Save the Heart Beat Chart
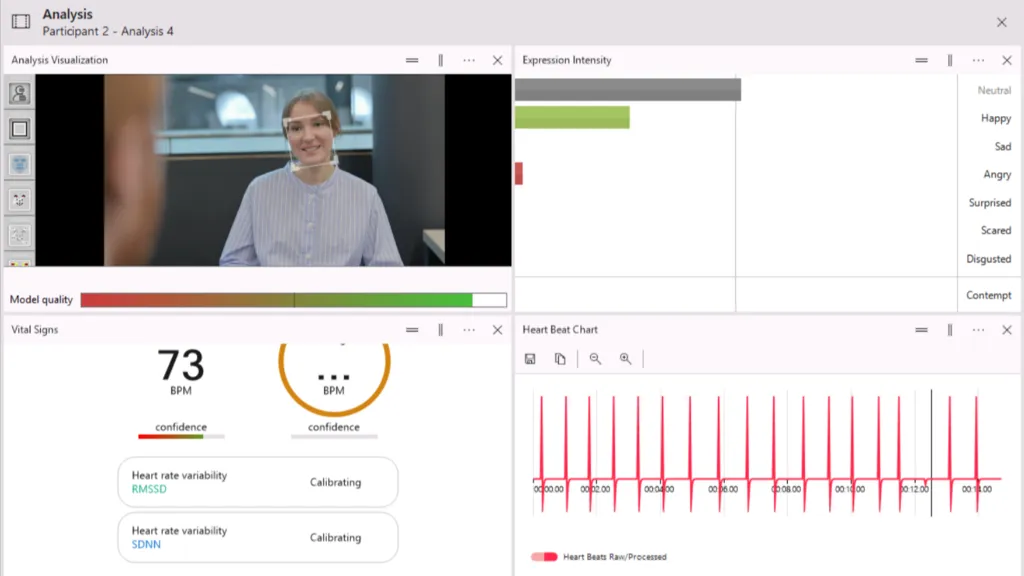 (530, 359)
